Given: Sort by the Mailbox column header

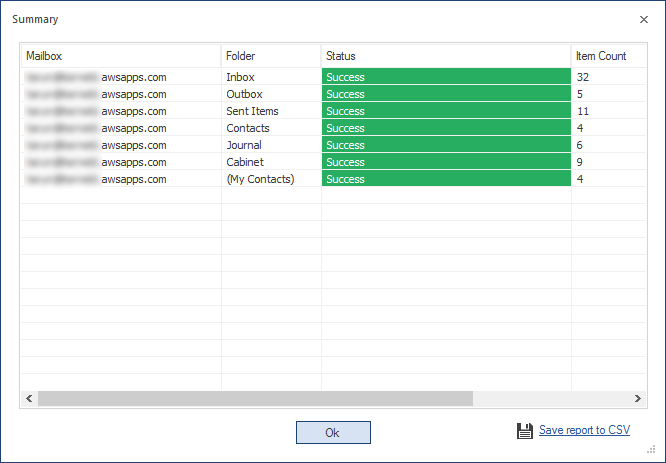Looking at the screenshot, I should click(121, 56).
